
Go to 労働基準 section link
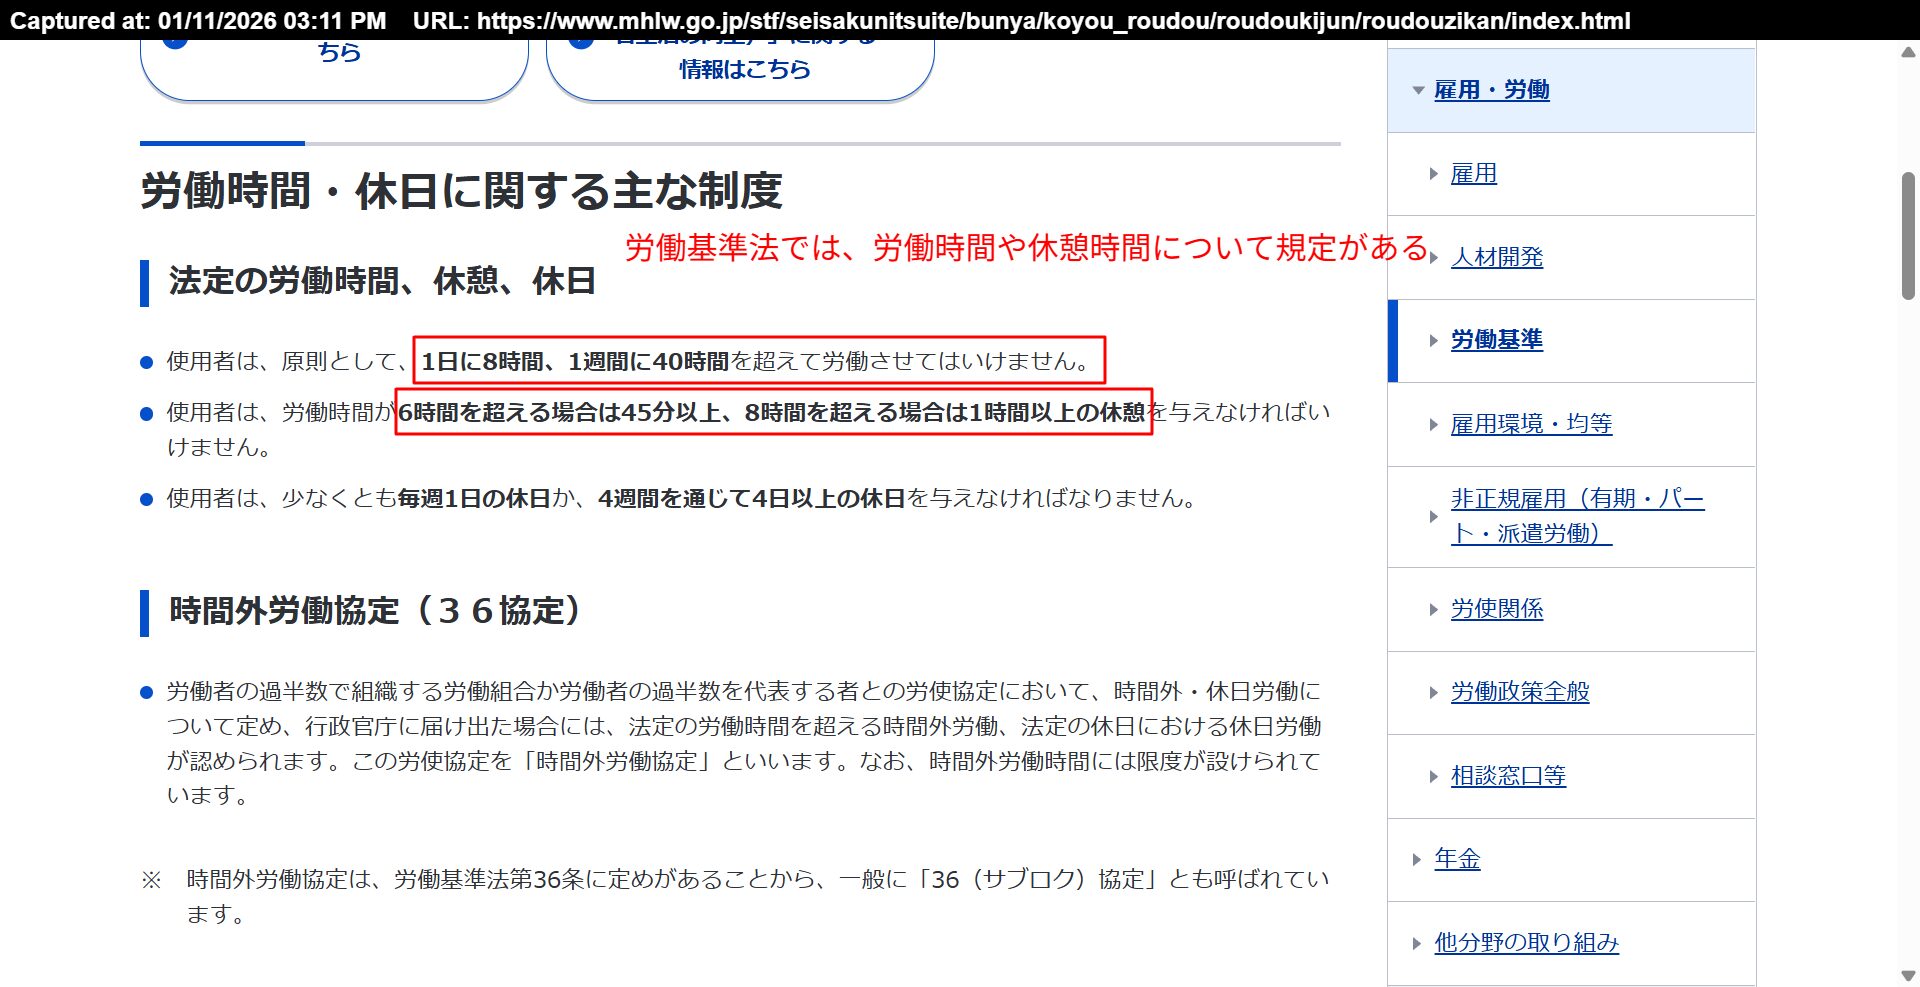[1497, 340]
